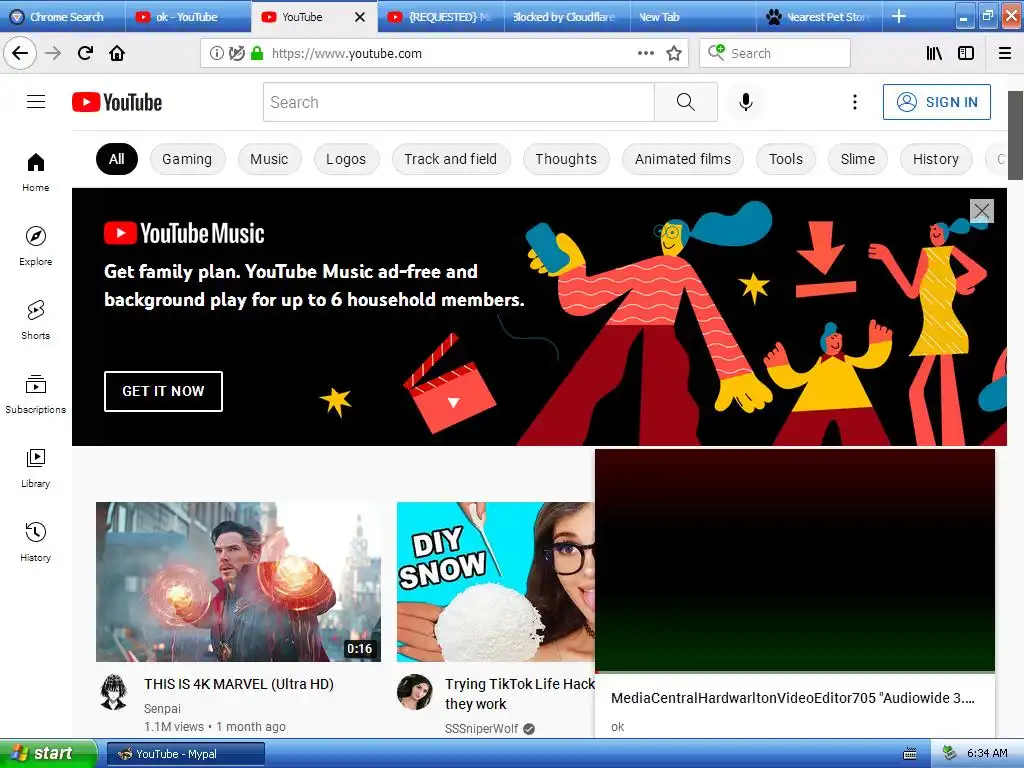Open History in the YouTube sidebar
The height and width of the screenshot is (768, 1024).
click(36, 542)
